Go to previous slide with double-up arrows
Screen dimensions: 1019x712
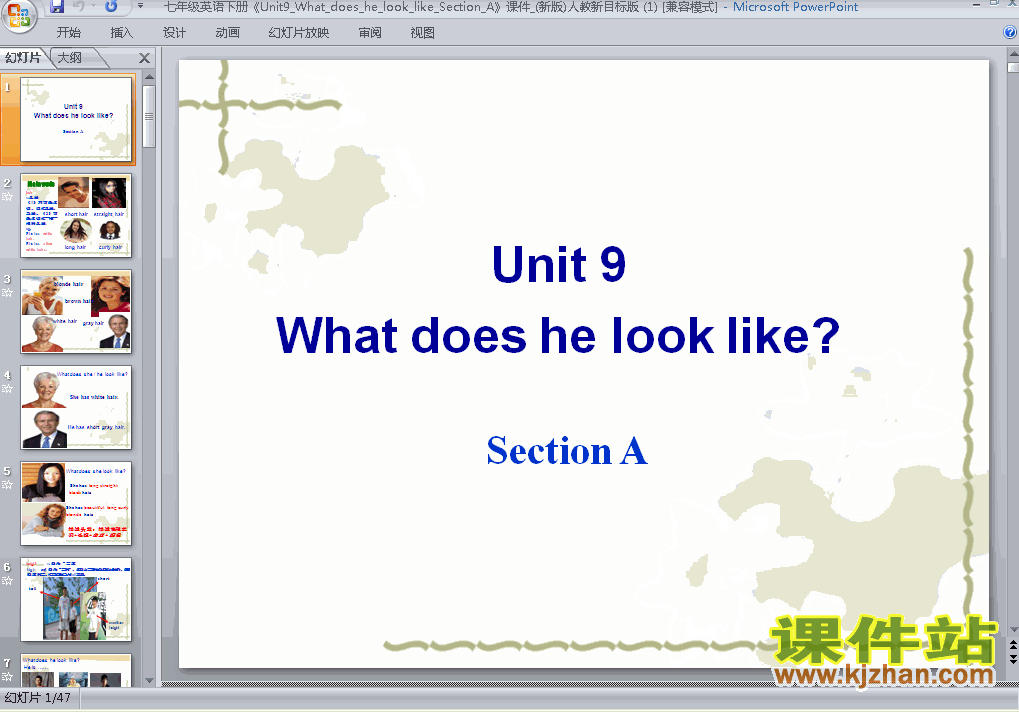point(1013,646)
